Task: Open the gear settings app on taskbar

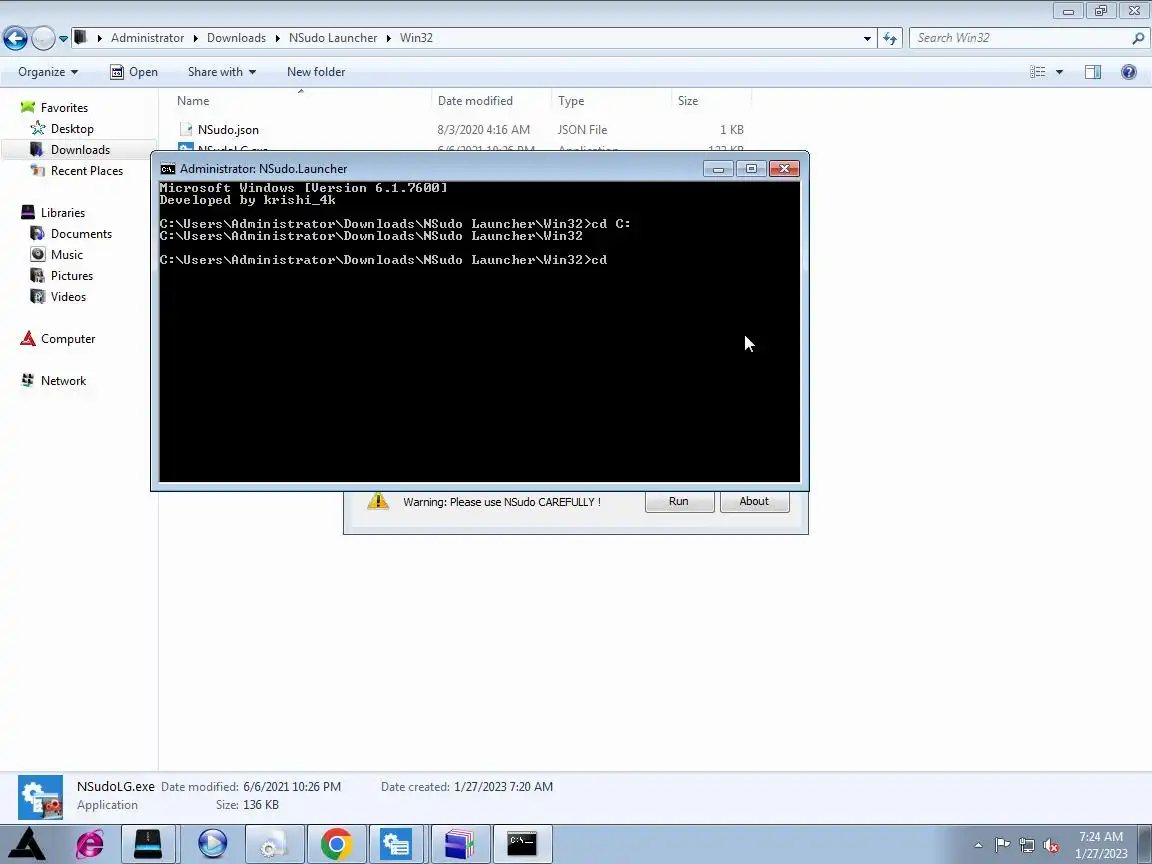Action: 273,844
